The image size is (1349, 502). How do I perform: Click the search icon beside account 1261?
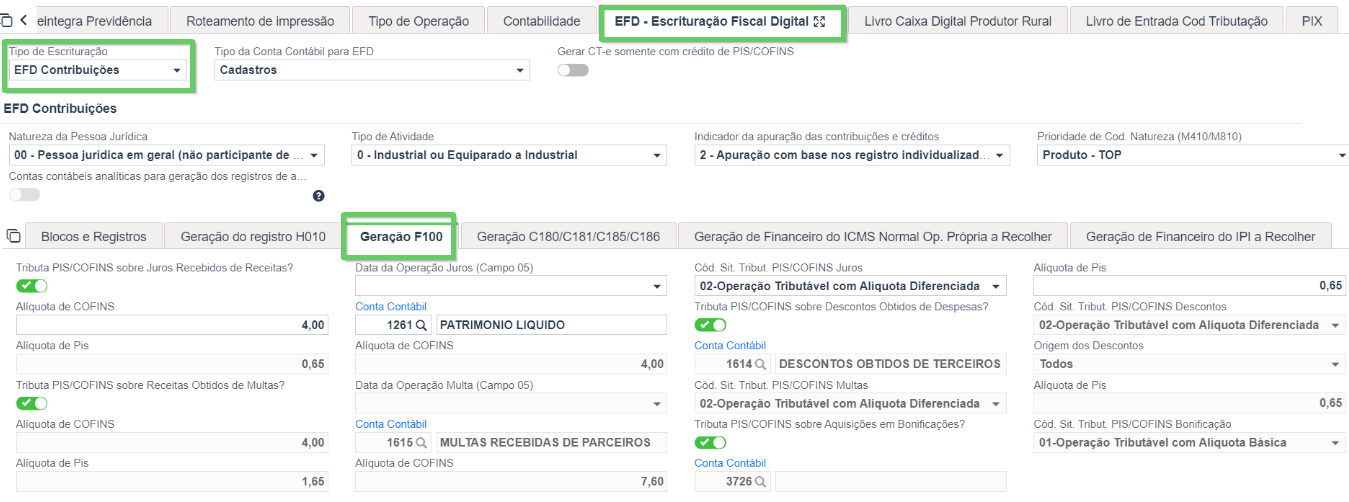click(x=421, y=325)
